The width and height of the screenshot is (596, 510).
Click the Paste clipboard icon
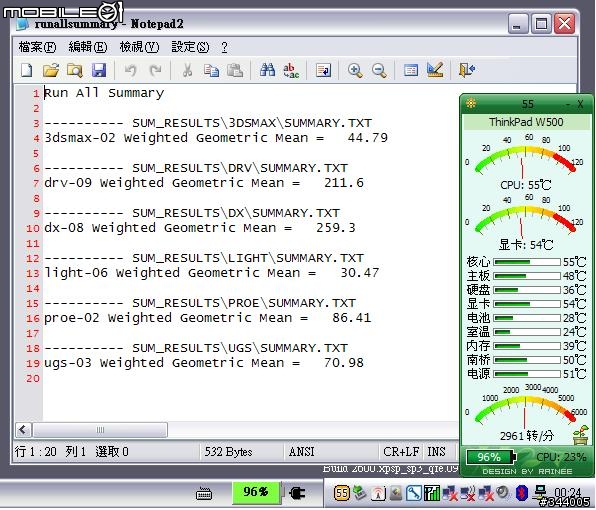coord(235,70)
